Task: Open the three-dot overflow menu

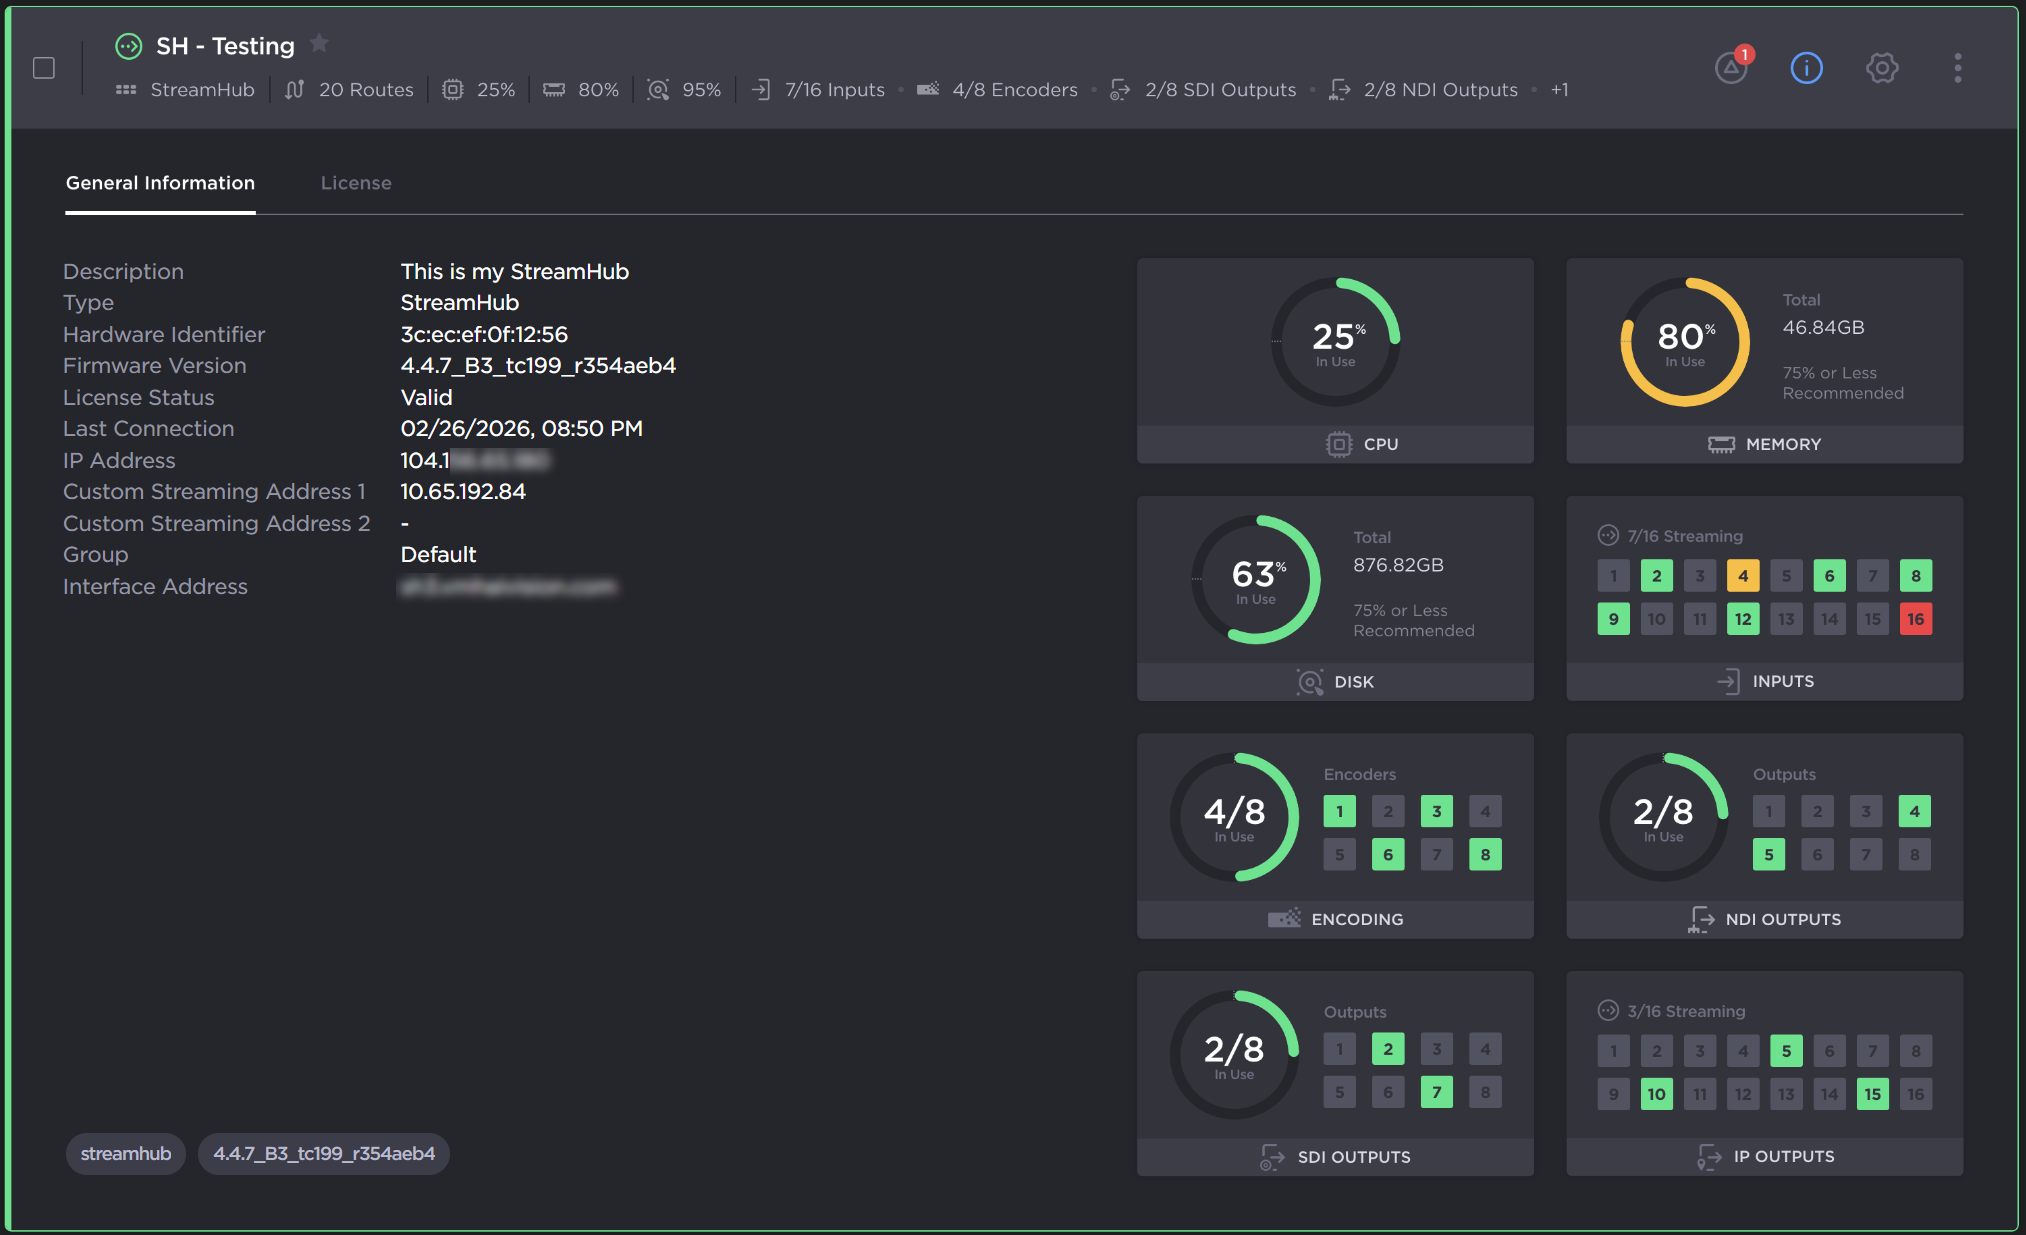Action: [1957, 67]
